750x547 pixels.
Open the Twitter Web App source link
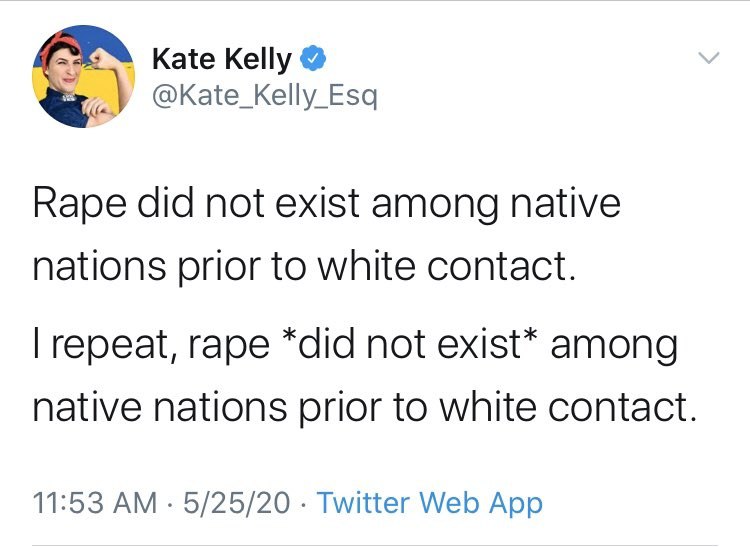pyautogui.click(x=430, y=503)
